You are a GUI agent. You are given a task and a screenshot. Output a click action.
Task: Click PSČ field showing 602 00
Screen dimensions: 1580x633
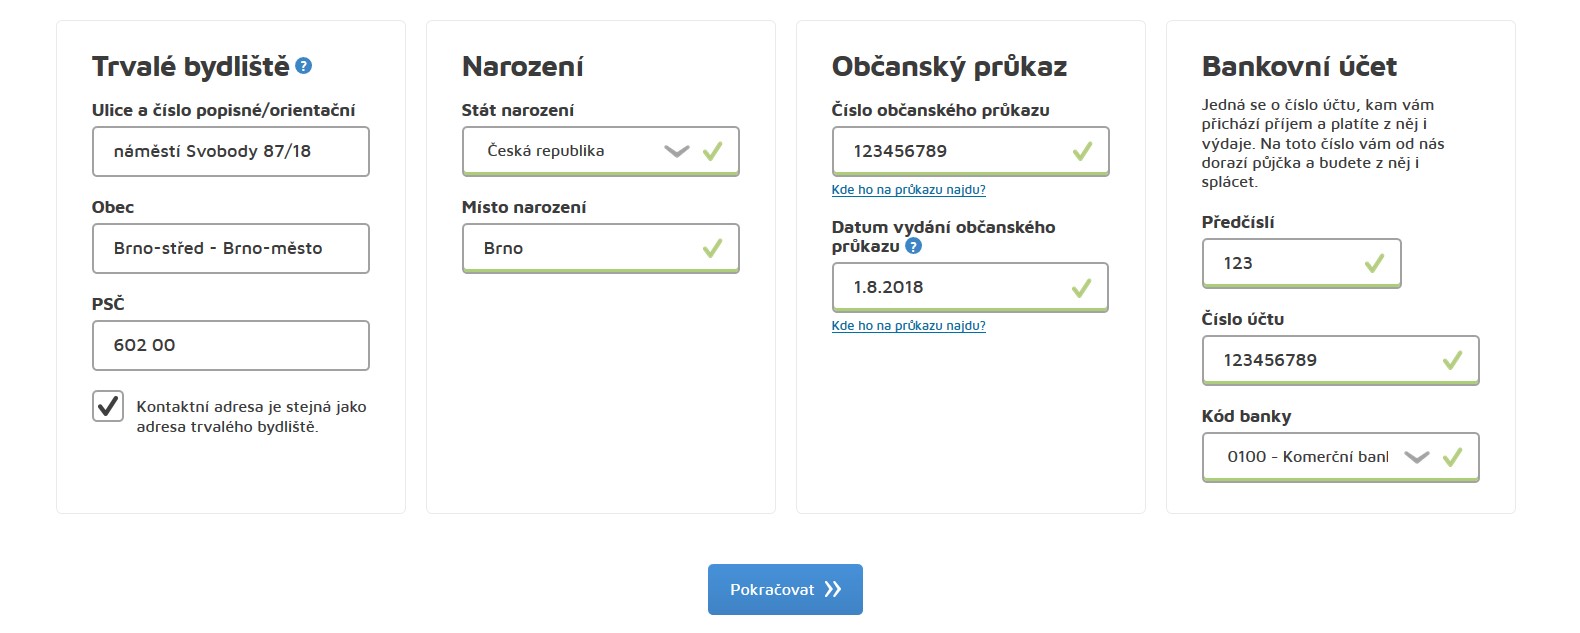[x=231, y=345]
